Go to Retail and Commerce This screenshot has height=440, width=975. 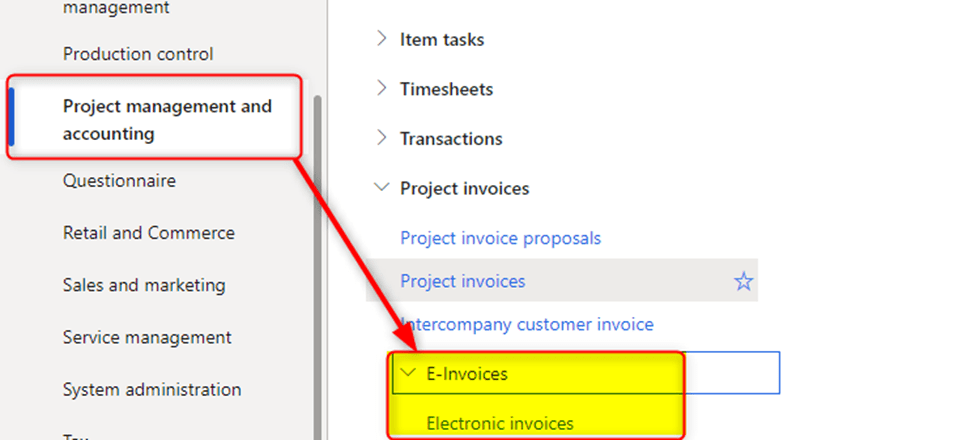(x=148, y=233)
